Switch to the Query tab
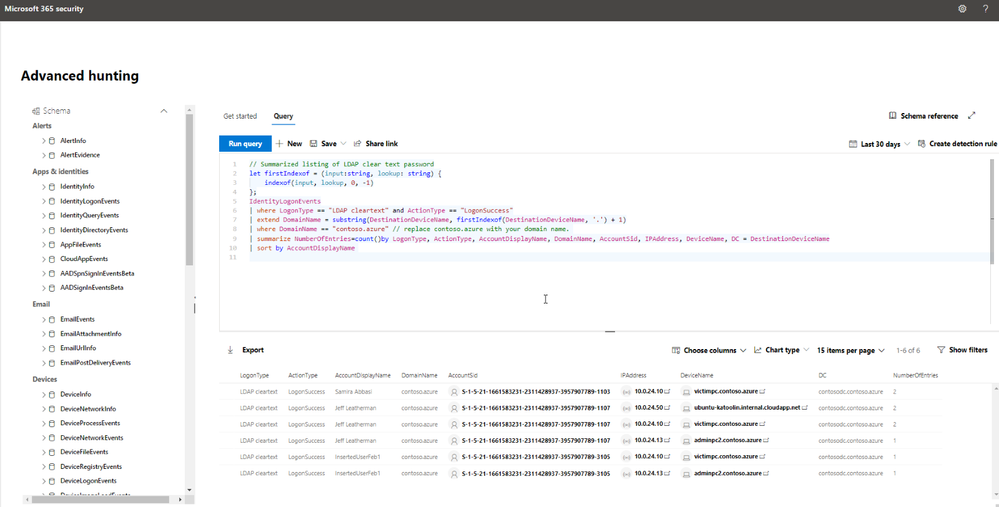This screenshot has width=999, height=507. click(x=284, y=116)
